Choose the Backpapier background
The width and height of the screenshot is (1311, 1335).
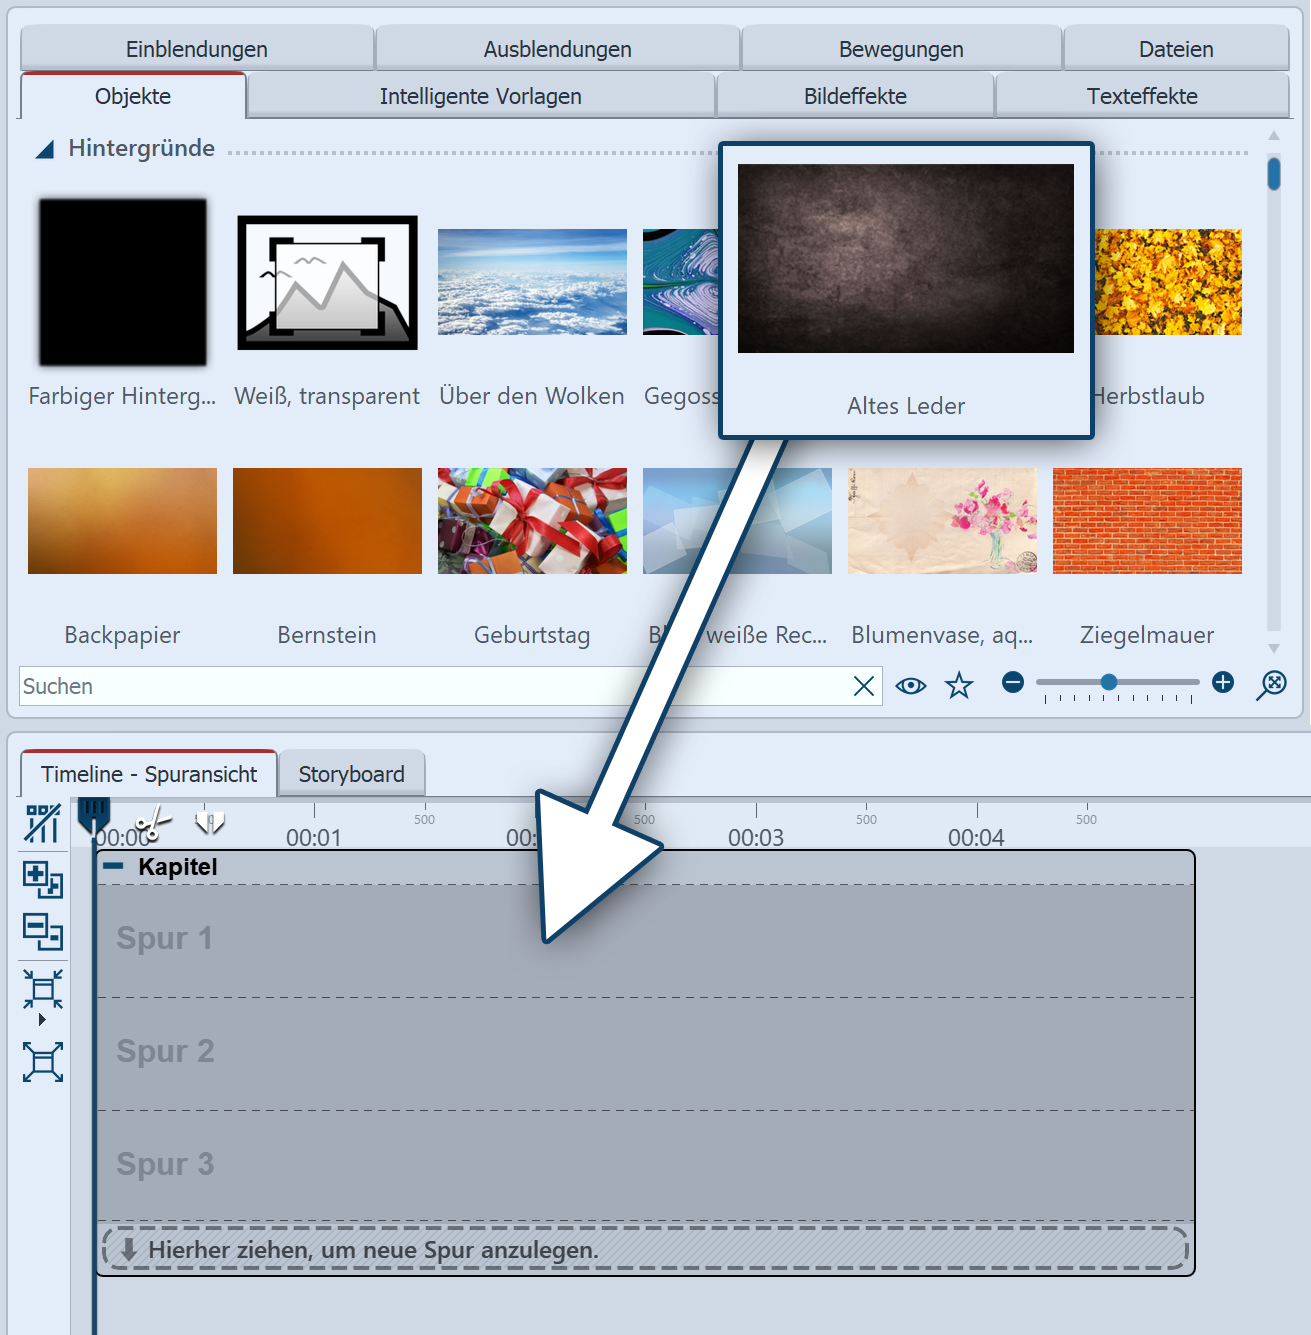(122, 521)
